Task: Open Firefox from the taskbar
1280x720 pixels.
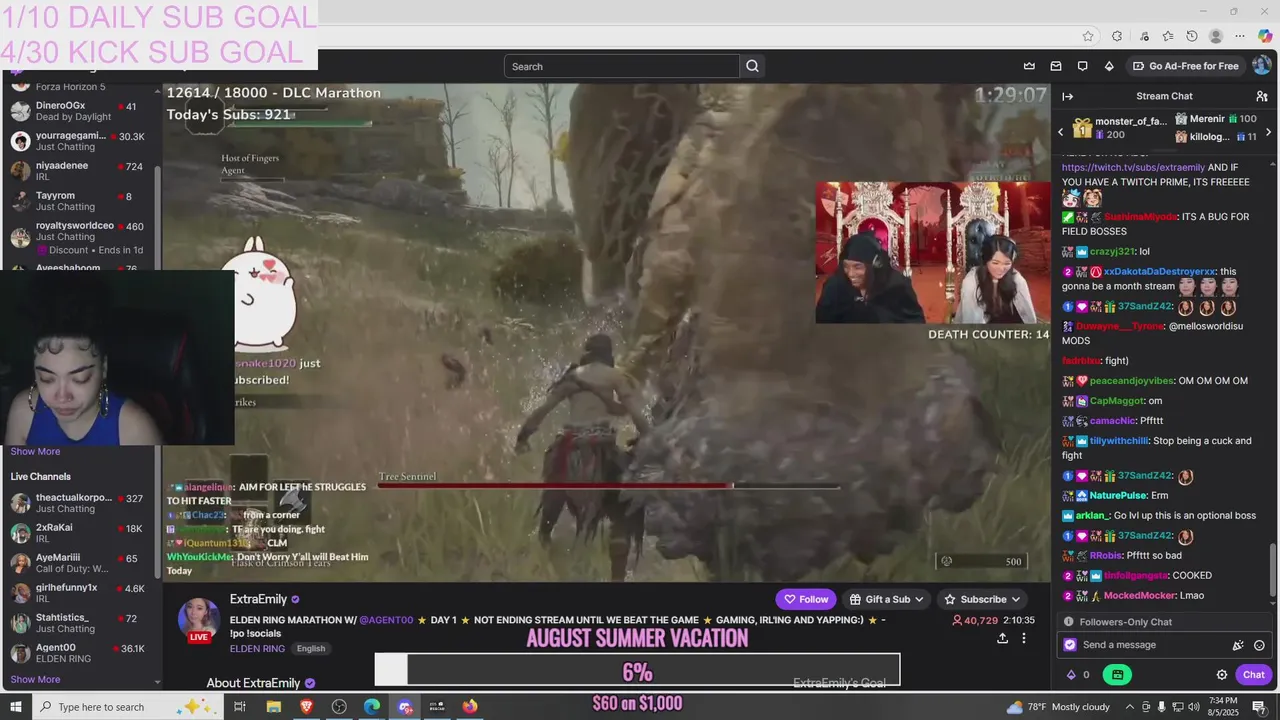Action: [470, 707]
